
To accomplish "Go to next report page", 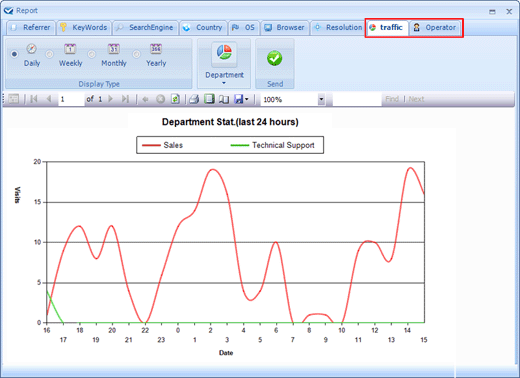I will click(111, 99).
